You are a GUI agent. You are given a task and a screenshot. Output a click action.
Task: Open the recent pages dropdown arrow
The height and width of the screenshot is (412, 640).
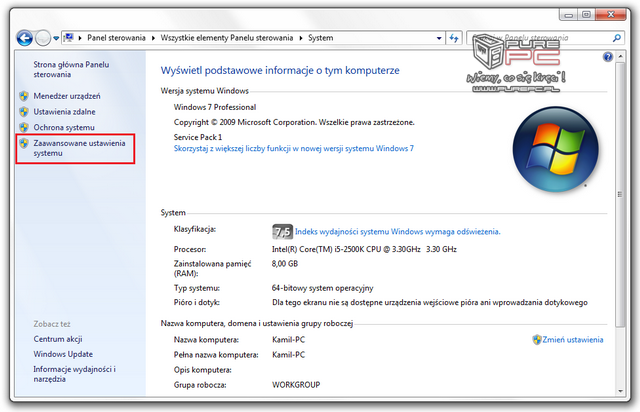[56, 38]
